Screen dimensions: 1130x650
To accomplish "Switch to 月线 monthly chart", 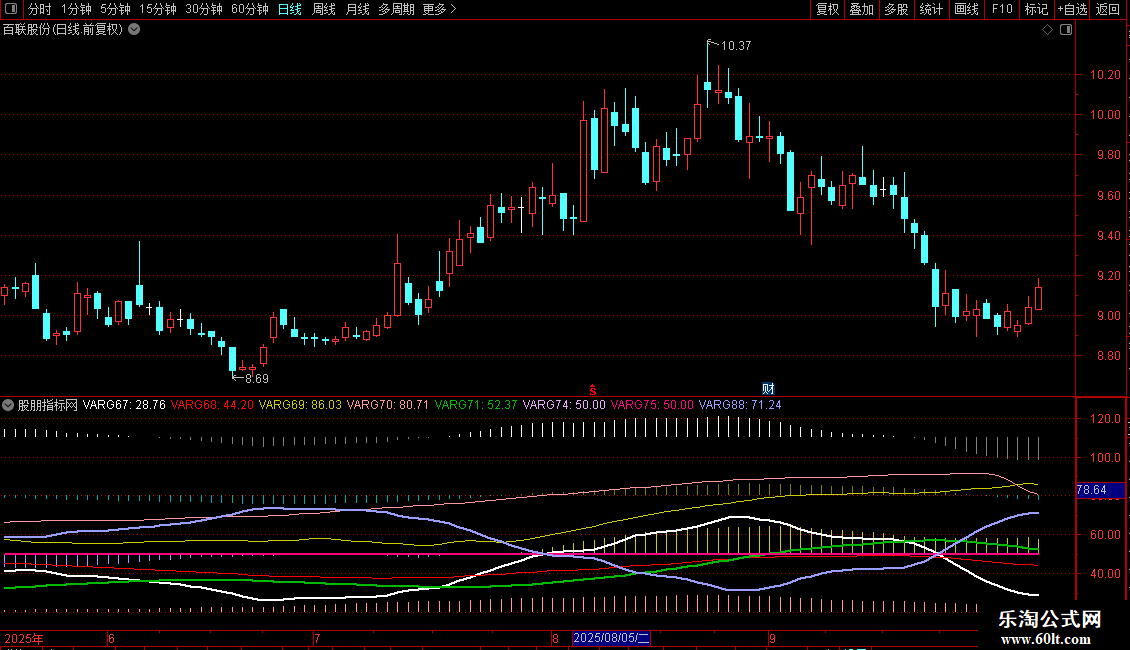I will (x=357, y=9).
